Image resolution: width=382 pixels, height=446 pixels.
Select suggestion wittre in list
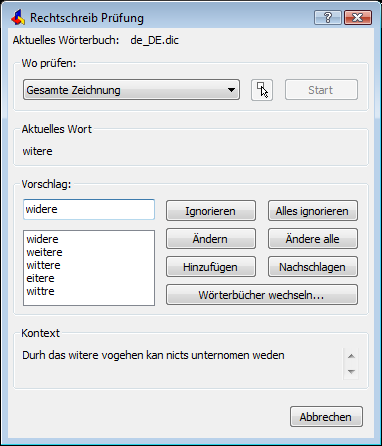pos(41,291)
